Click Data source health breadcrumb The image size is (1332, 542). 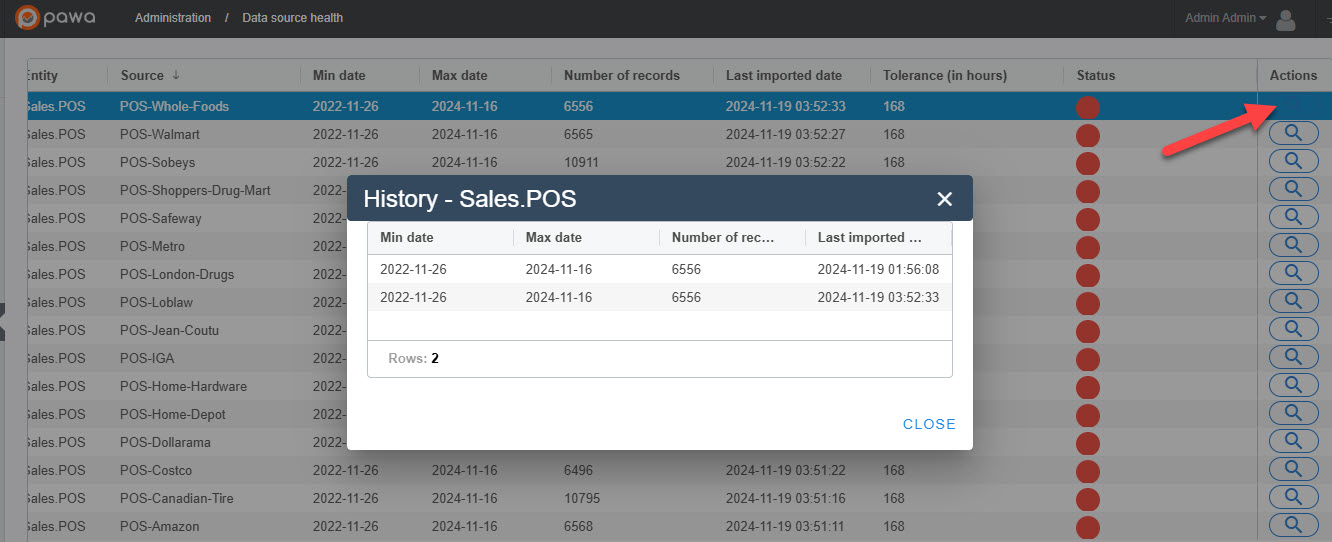[x=293, y=18]
